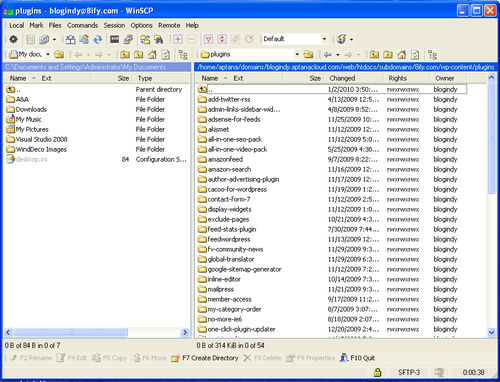Open the Help menu

(x=192, y=25)
